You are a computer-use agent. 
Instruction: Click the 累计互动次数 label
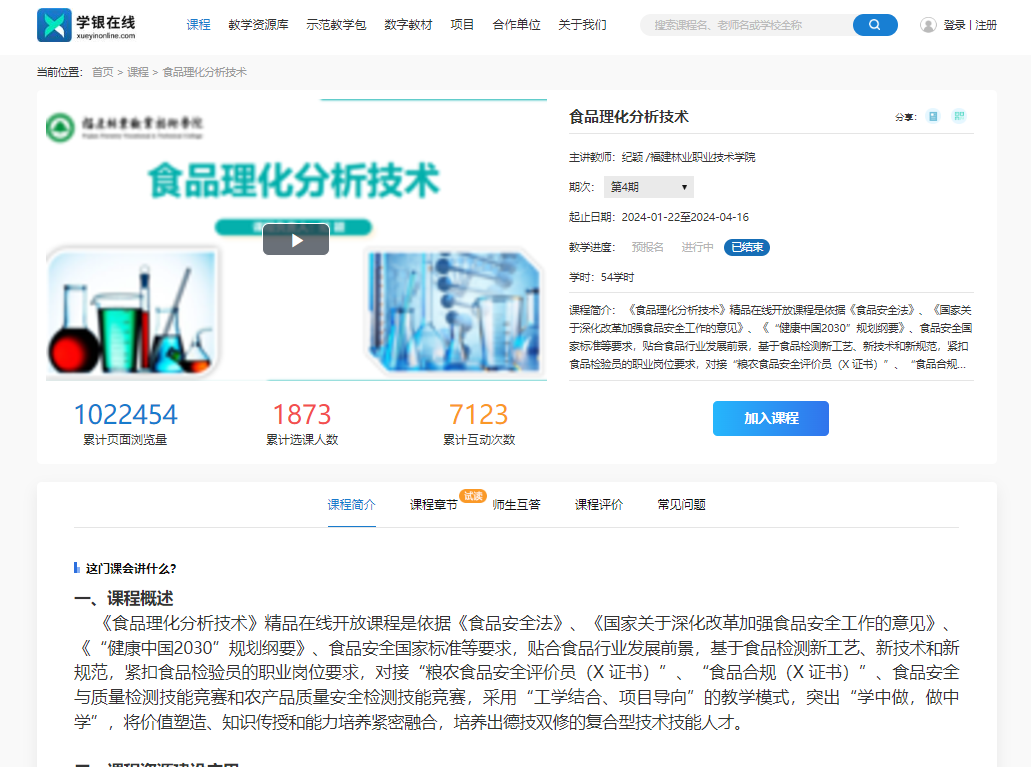click(x=479, y=439)
